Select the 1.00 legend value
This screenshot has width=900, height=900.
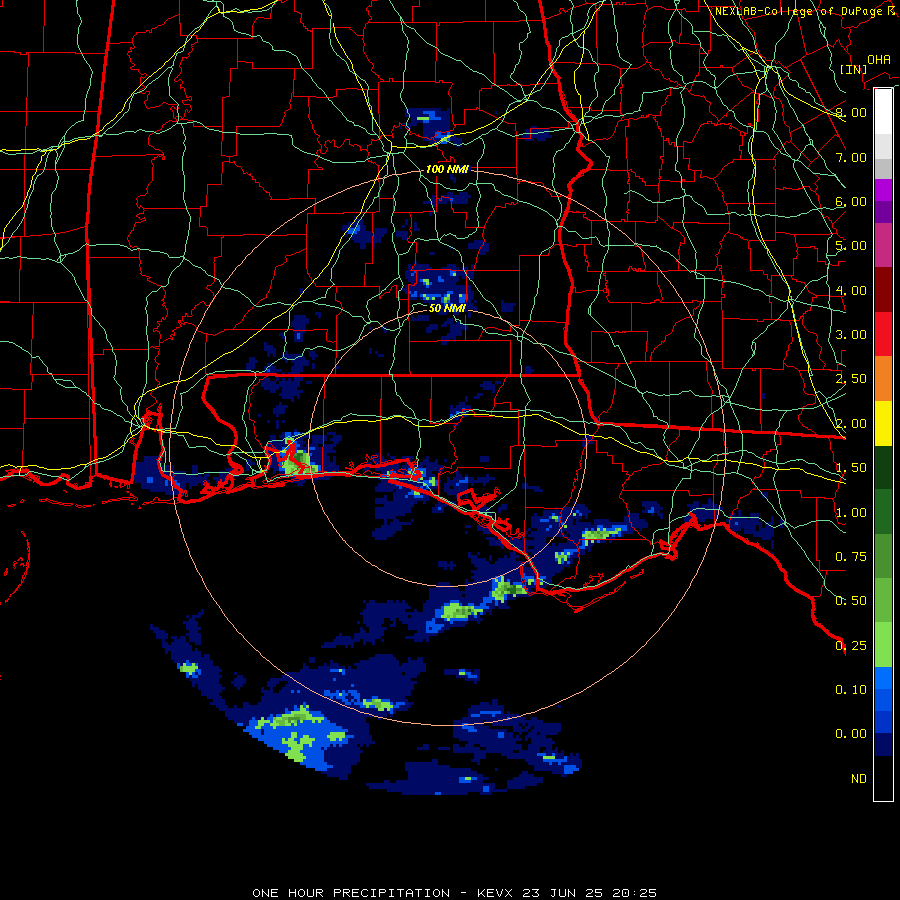coord(851,513)
